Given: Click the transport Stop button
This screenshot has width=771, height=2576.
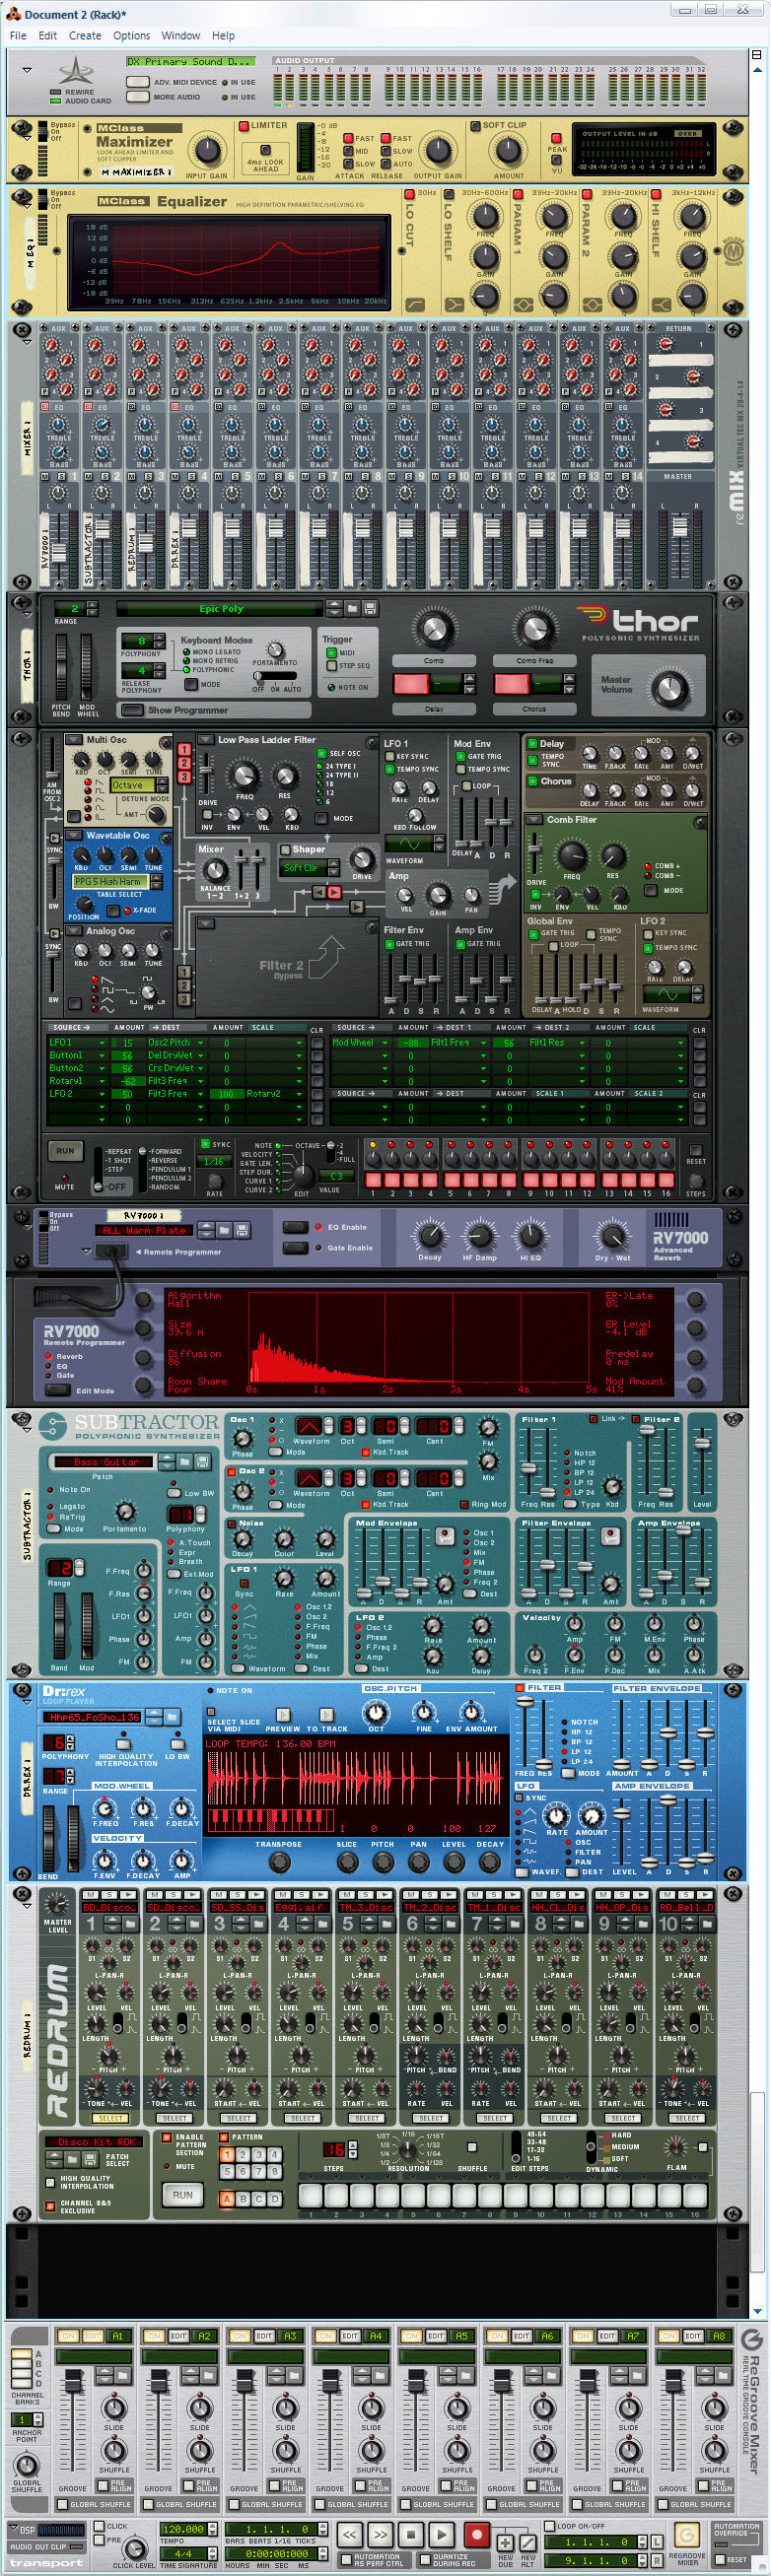Looking at the screenshot, I should click(410, 2533).
